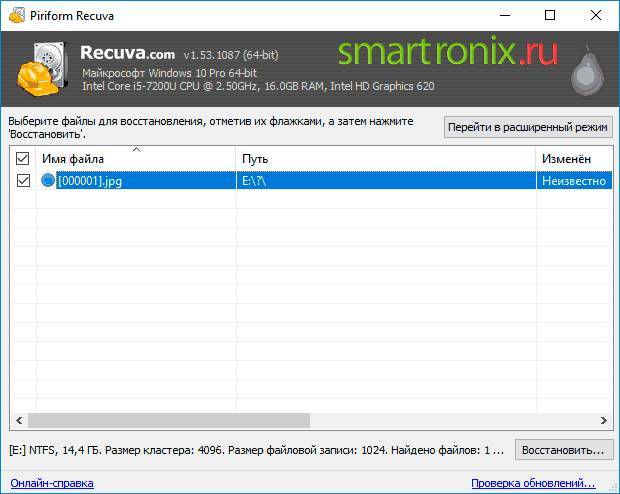
Task: Select the [000001].jpg file name
Action: pyautogui.click(x=90, y=181)
